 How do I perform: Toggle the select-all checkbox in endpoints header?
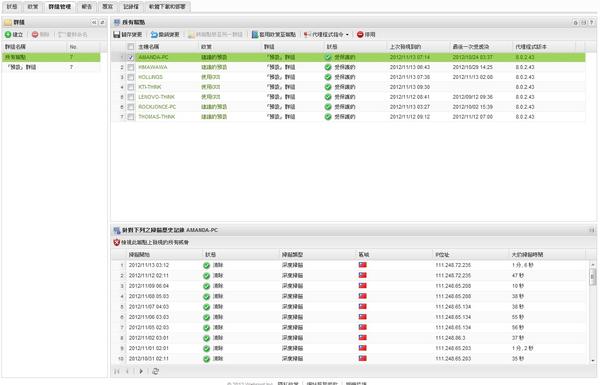coord(131,47)
